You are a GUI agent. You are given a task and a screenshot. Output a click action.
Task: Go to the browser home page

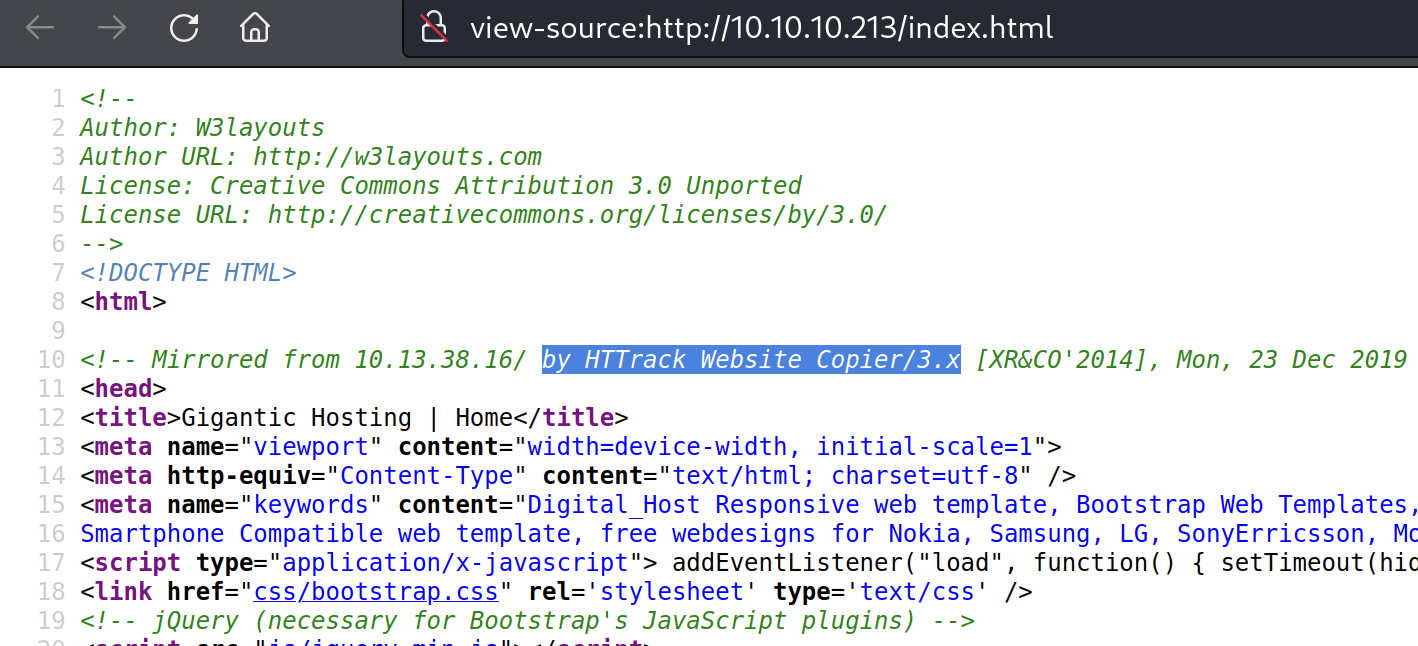point(256,28)
